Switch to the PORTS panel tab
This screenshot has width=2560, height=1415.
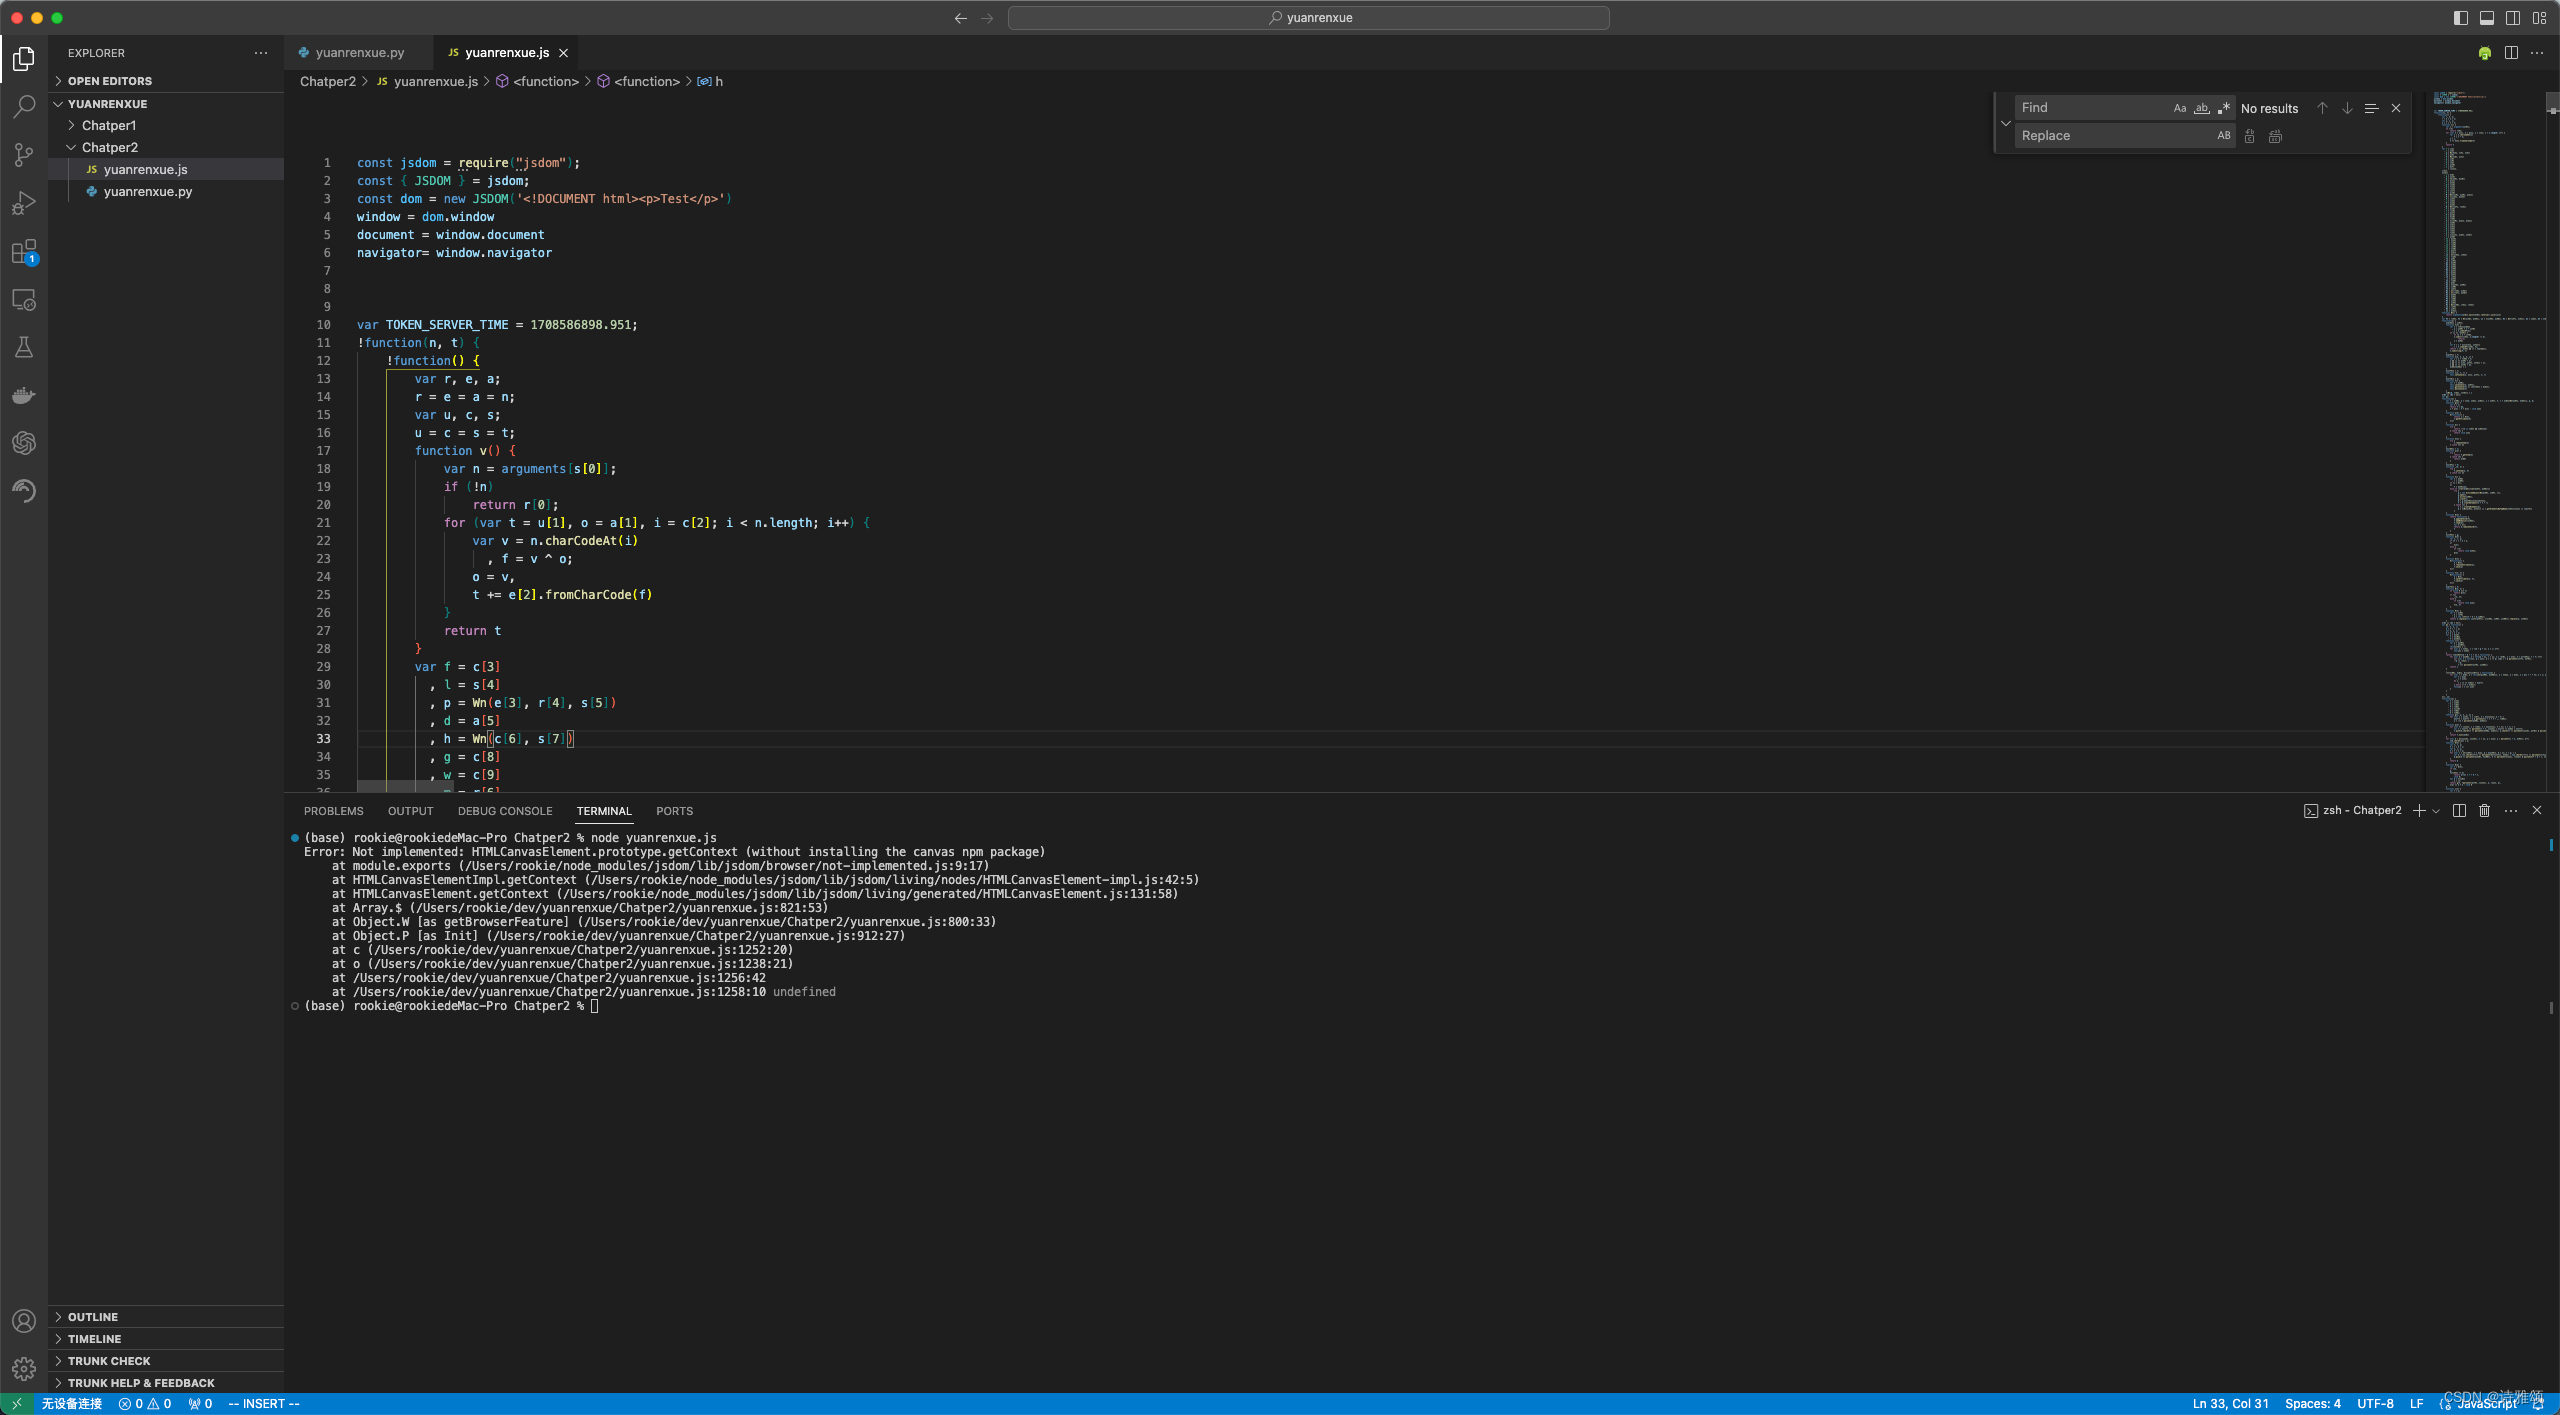coord(674,811)
